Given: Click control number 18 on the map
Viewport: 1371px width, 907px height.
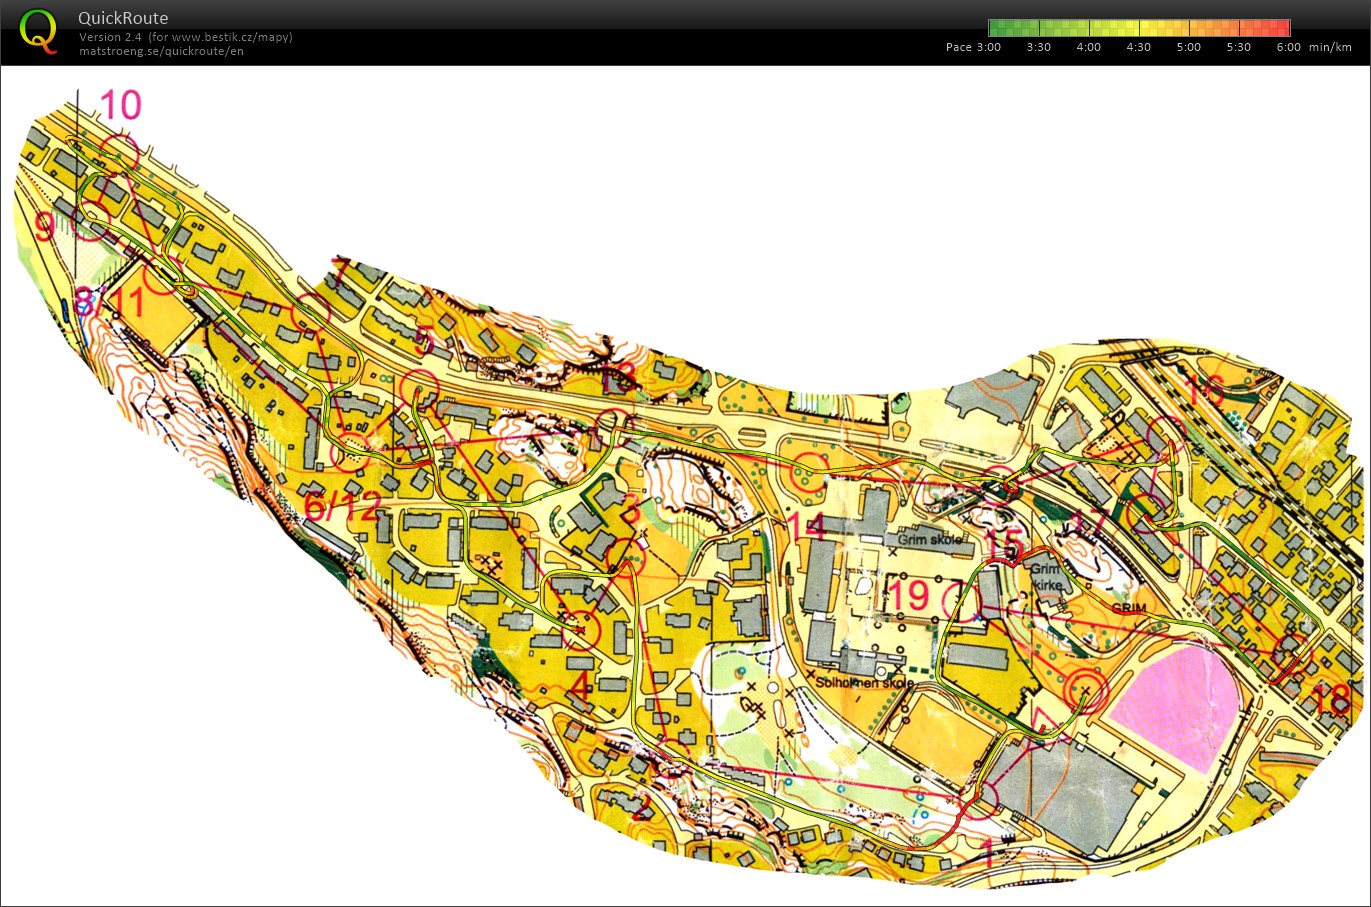Looking at the screenshot, I should point(1332,699).
